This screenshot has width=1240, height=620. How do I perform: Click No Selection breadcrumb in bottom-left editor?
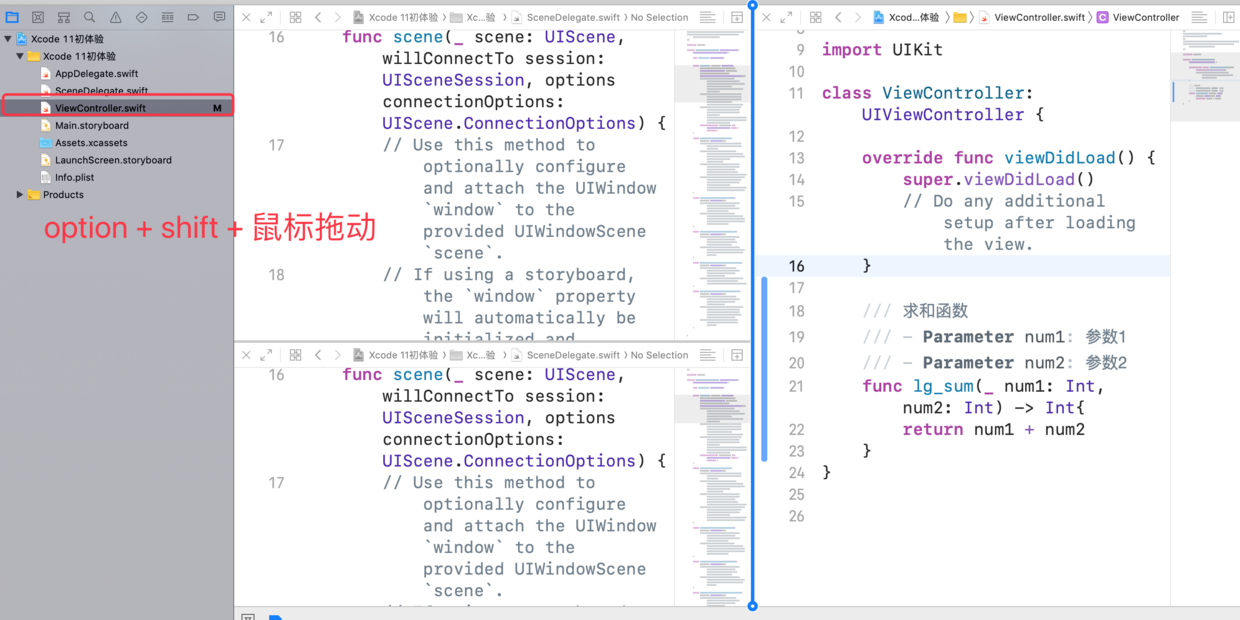659,355
